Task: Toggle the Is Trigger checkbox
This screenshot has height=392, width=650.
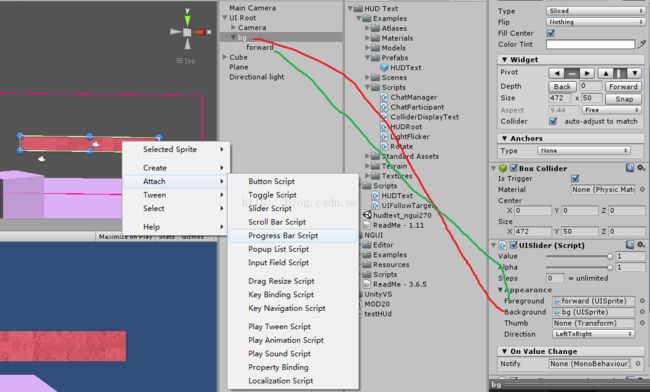Action: pyautogui.click(x=575, y=179)
